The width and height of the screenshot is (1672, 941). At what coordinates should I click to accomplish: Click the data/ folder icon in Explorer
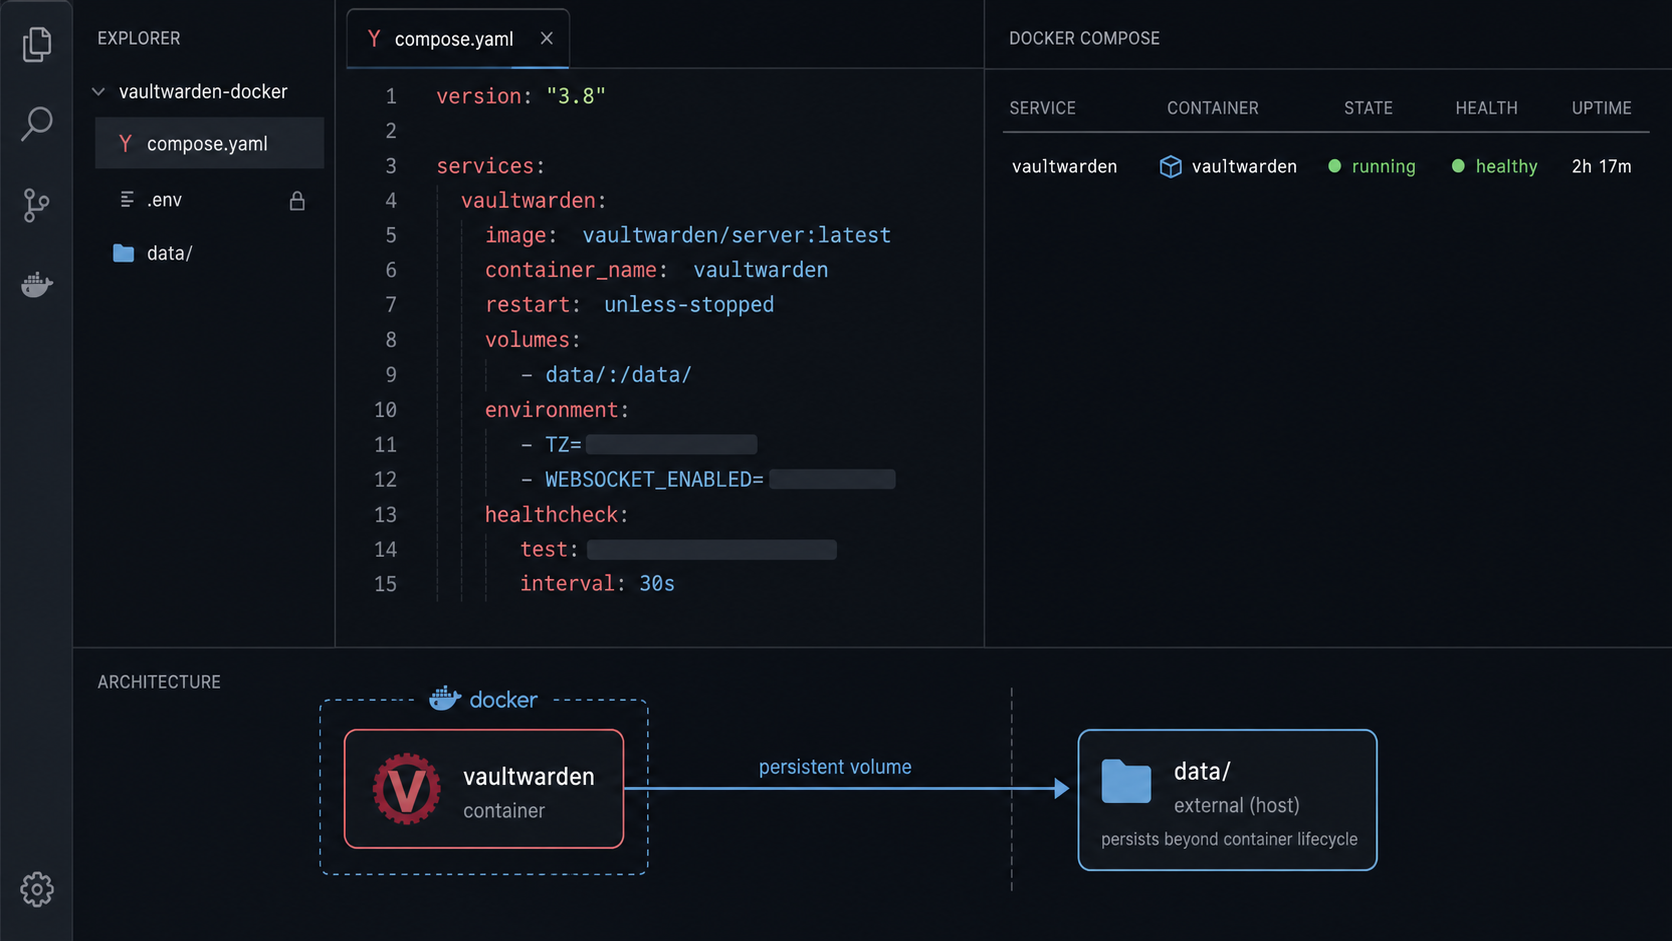pos(123,253)
